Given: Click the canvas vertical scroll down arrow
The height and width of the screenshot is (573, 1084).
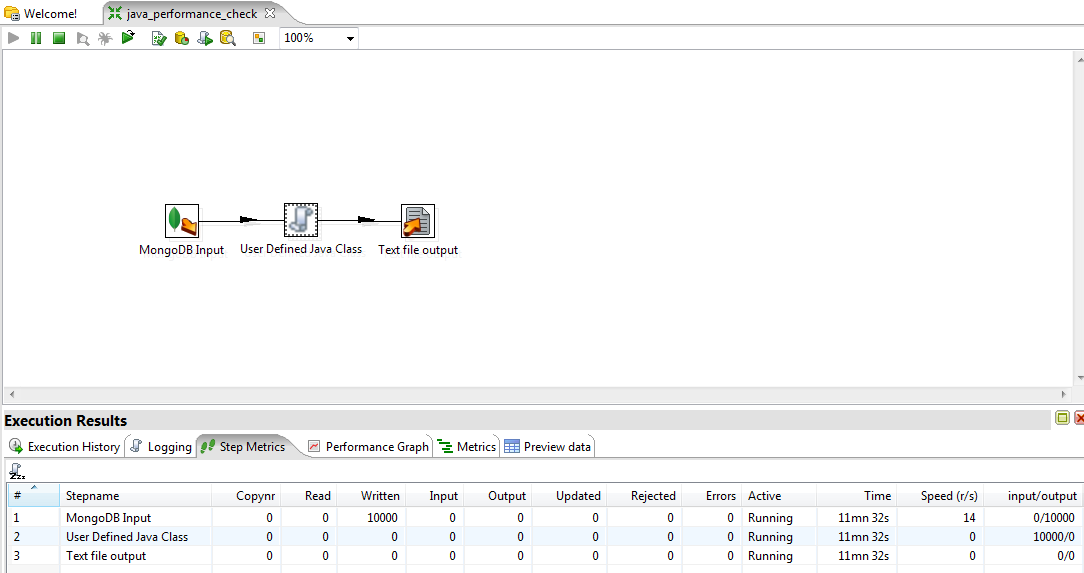Looking at the screenshot, I should tap(1080, 378).
